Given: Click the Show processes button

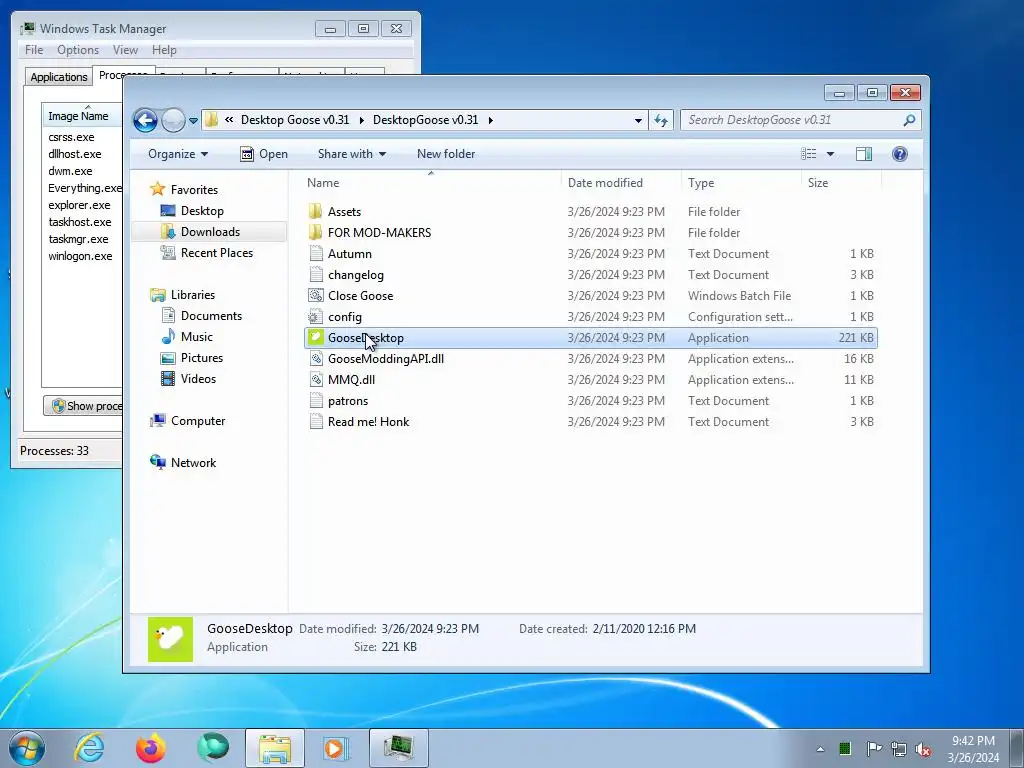Looking at the screenshot, I should click(84, 406).
